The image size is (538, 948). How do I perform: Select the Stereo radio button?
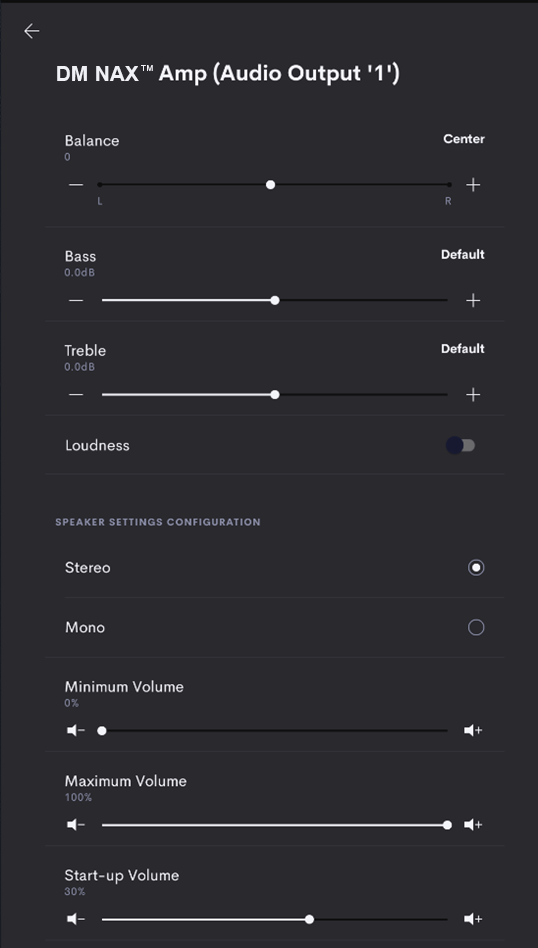tap(476, 568)
